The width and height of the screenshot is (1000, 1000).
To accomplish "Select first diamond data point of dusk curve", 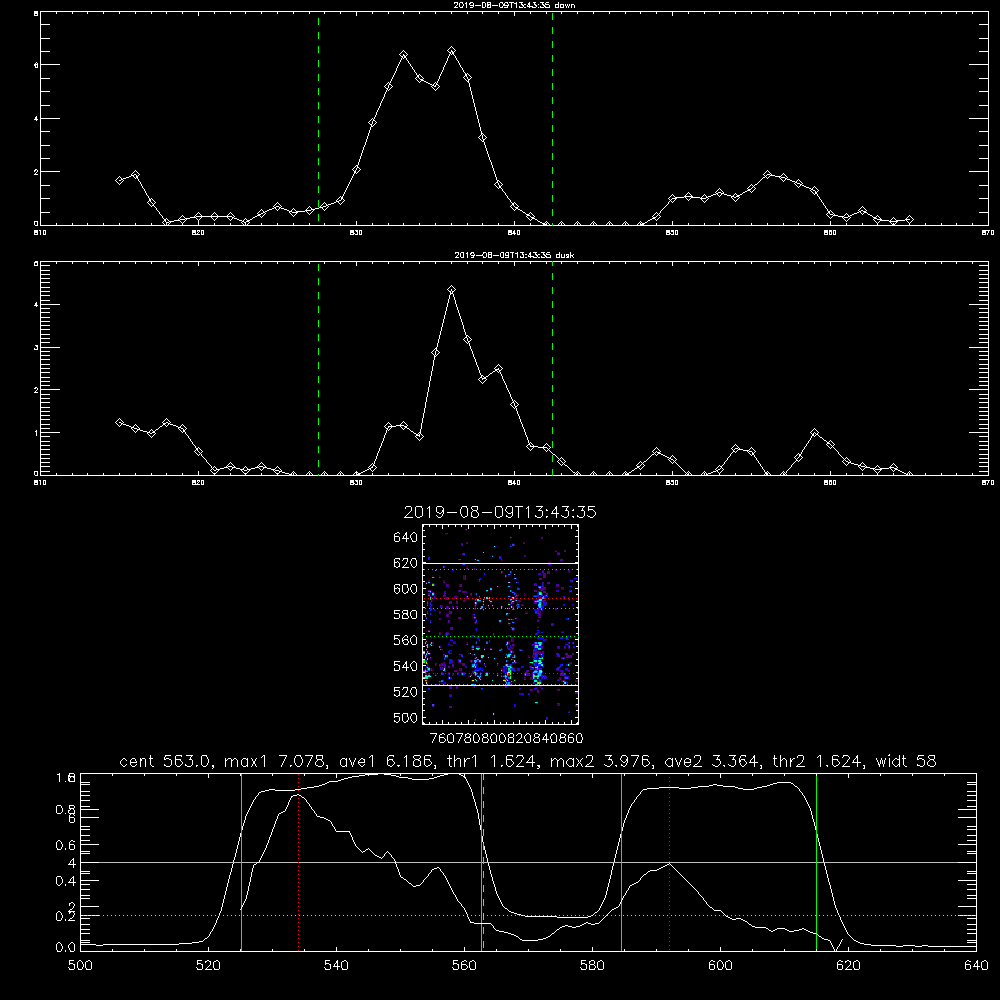I will pos(119,422).
